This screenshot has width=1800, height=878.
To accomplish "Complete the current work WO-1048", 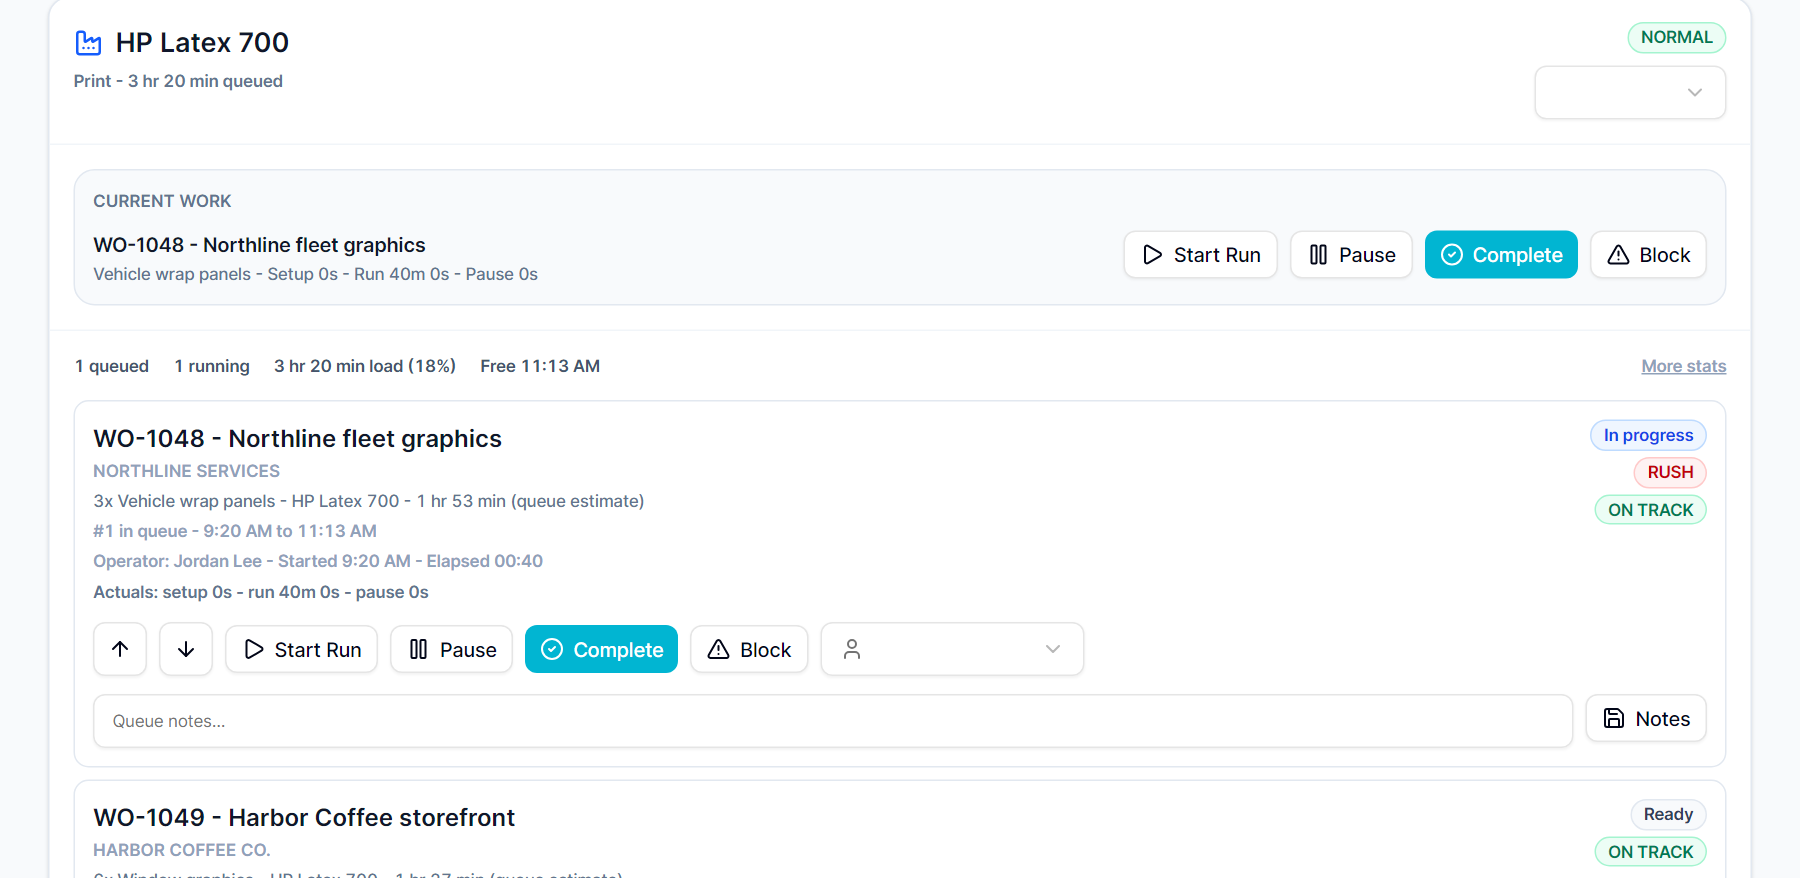I will coord(1501,255).
